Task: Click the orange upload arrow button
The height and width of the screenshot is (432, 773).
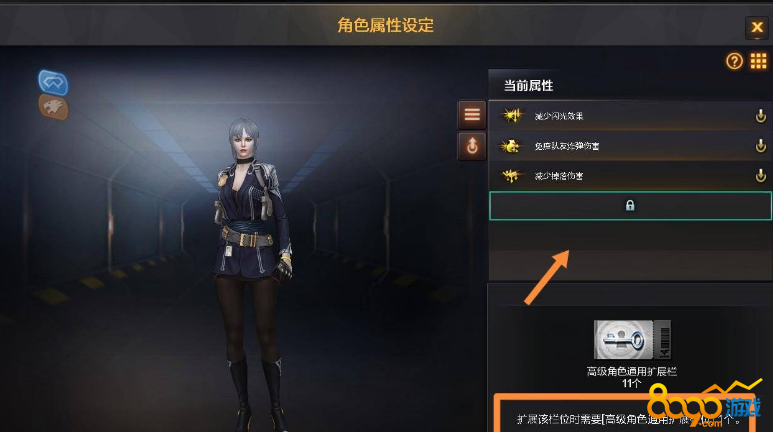Action: (x=472, y=146)
